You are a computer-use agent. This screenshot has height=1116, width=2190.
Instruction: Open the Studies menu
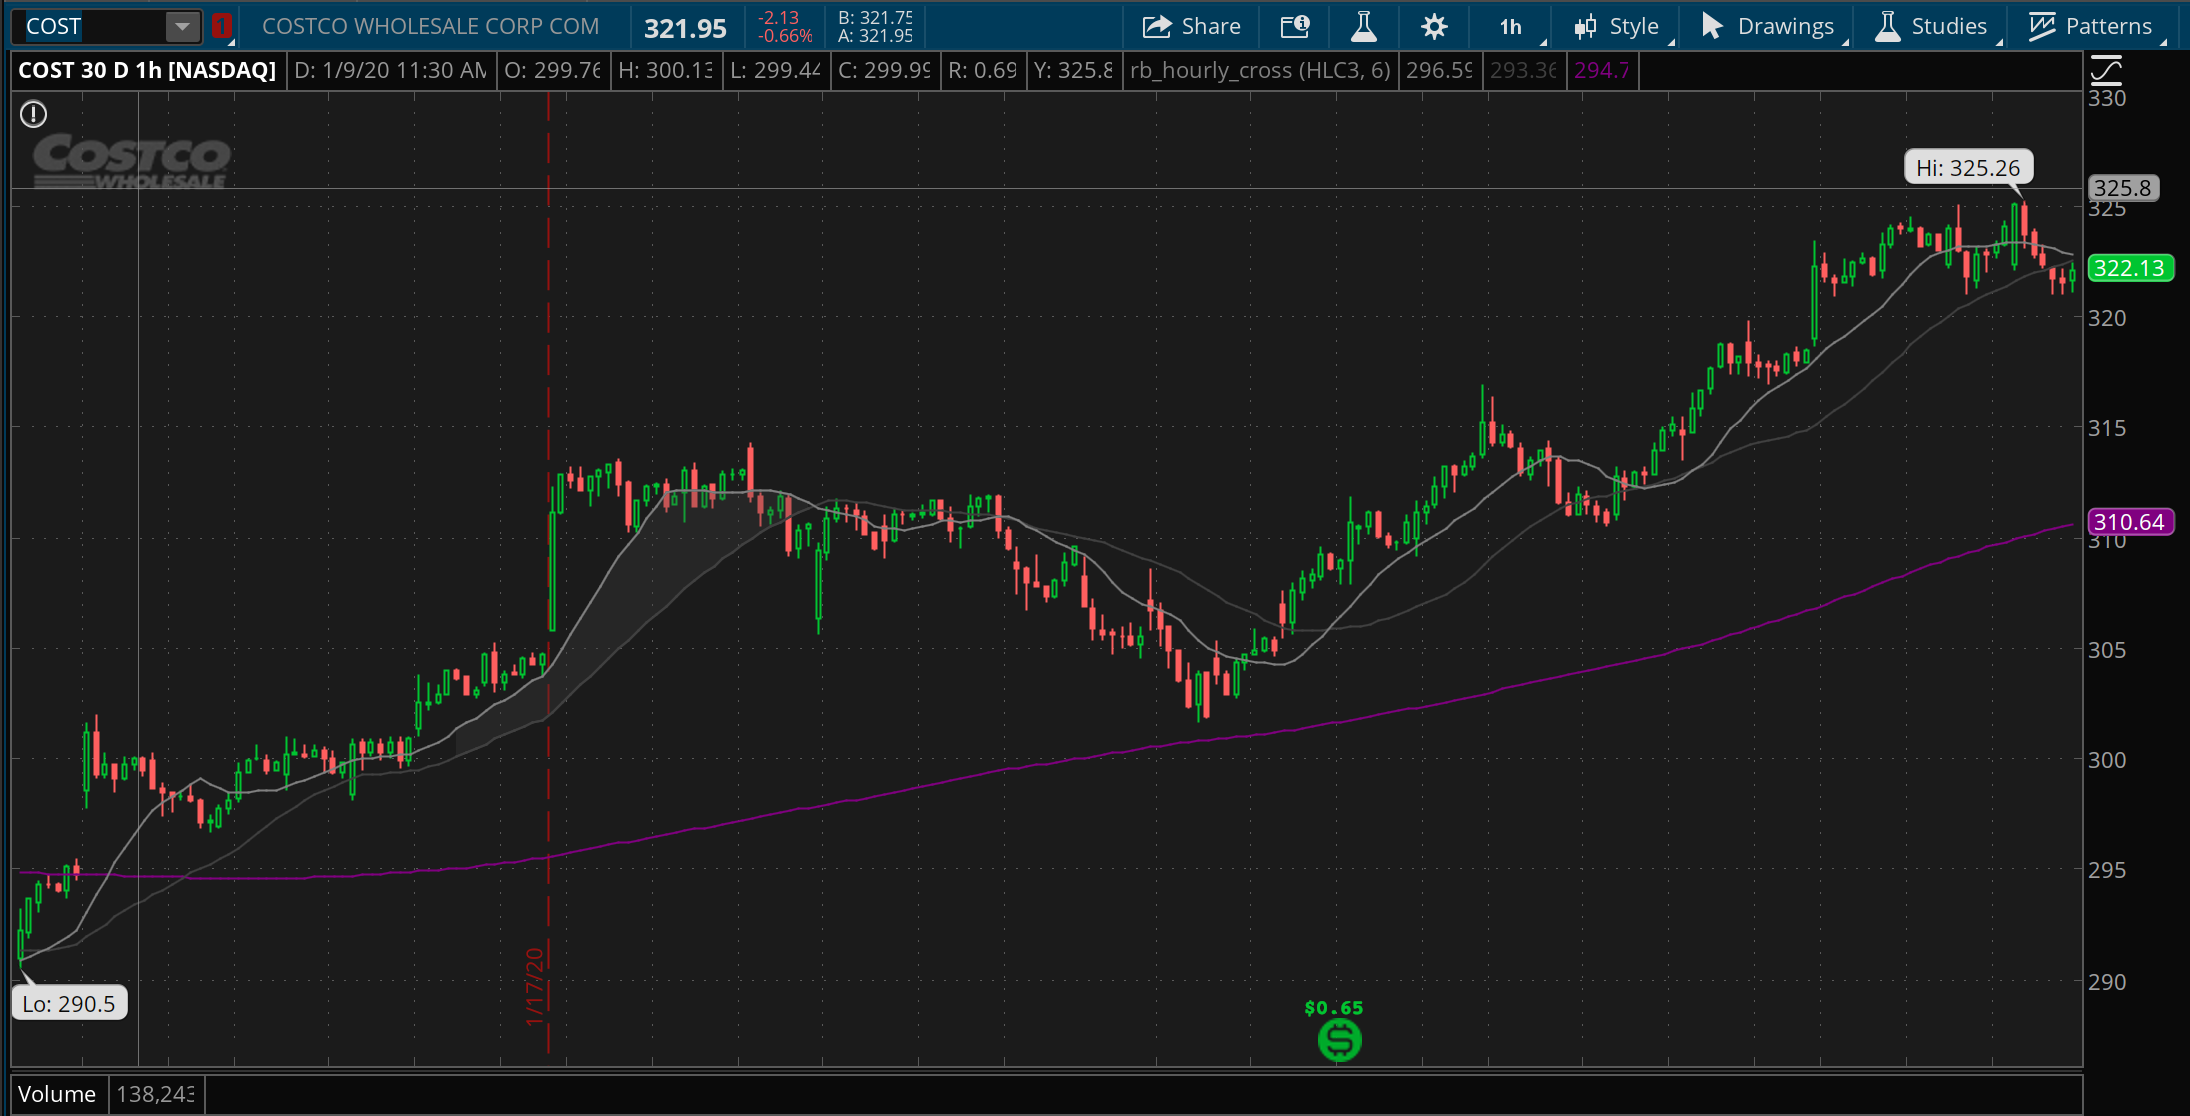click(x=1931, y=27)
